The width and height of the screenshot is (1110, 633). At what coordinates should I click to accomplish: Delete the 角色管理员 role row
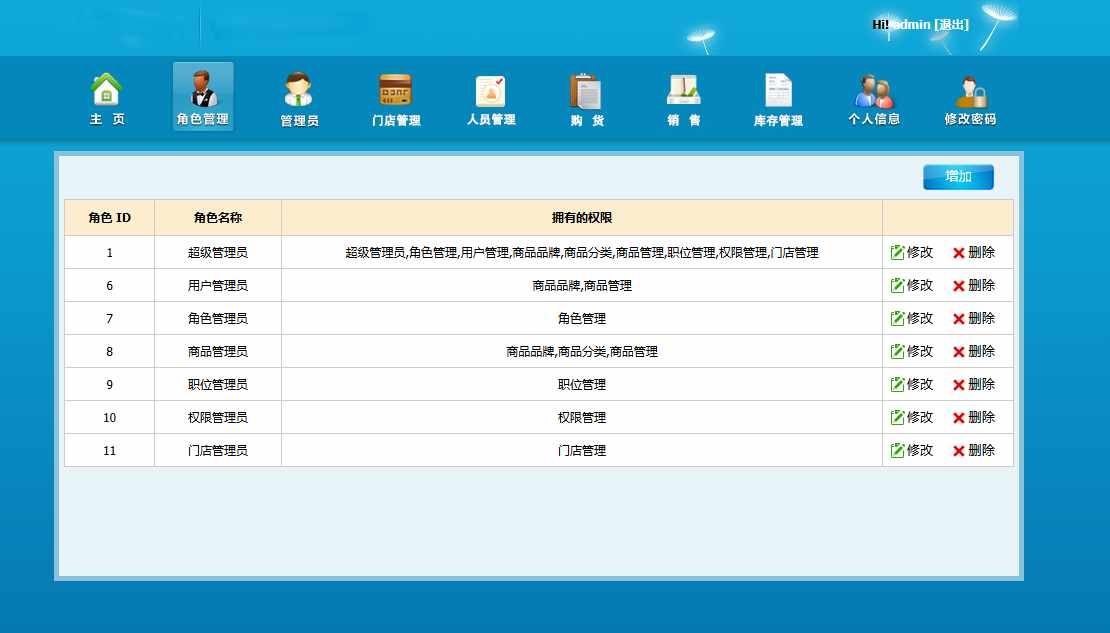pyautogui.click(x=974, y=319)
